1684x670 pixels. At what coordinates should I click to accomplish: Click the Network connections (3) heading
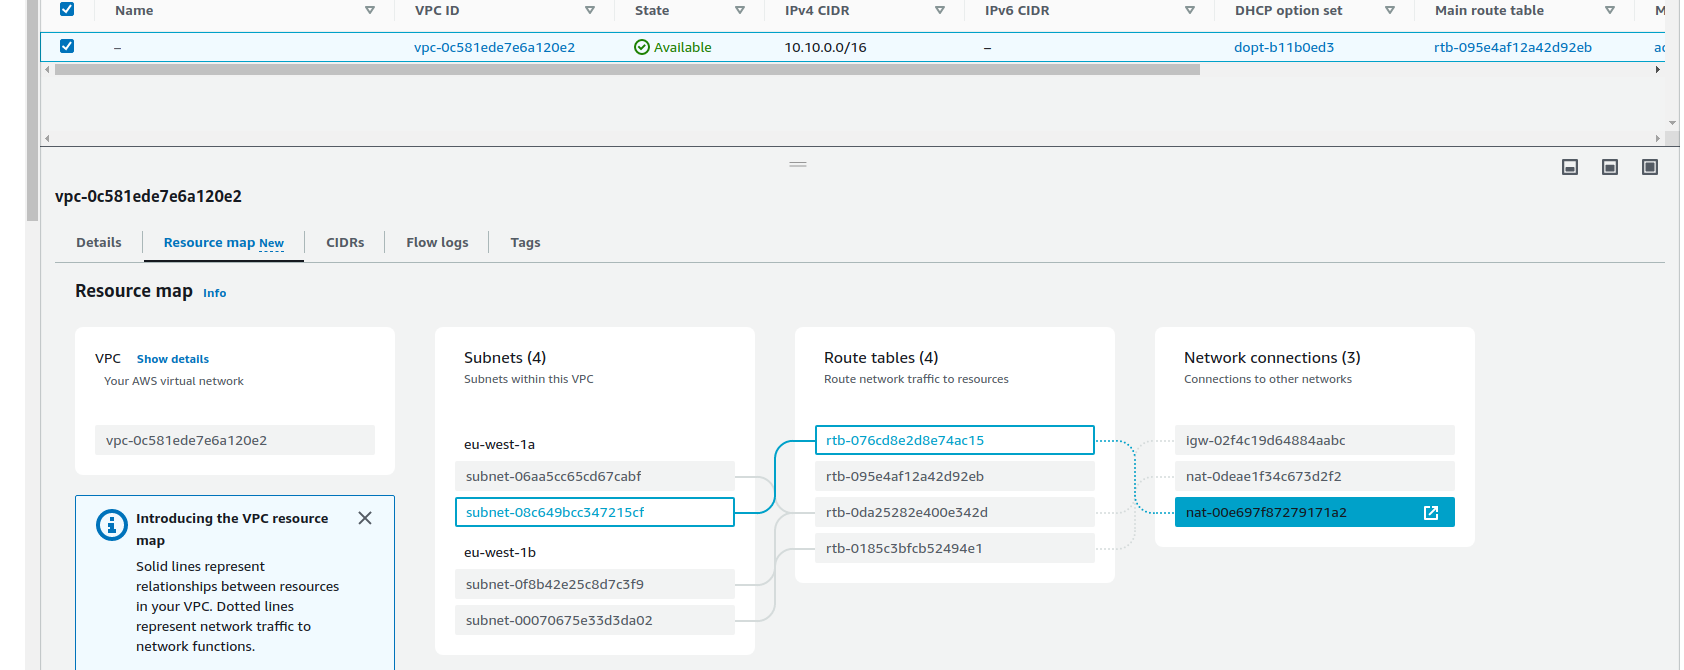[x=1272, y=358]
